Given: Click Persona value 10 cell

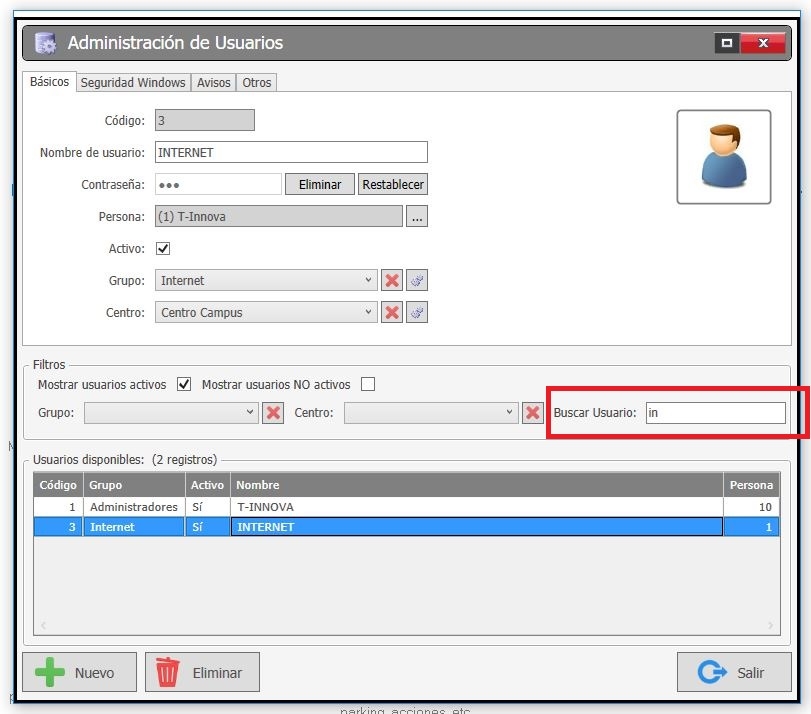Looking at the screenshot, I should [752, 507].
